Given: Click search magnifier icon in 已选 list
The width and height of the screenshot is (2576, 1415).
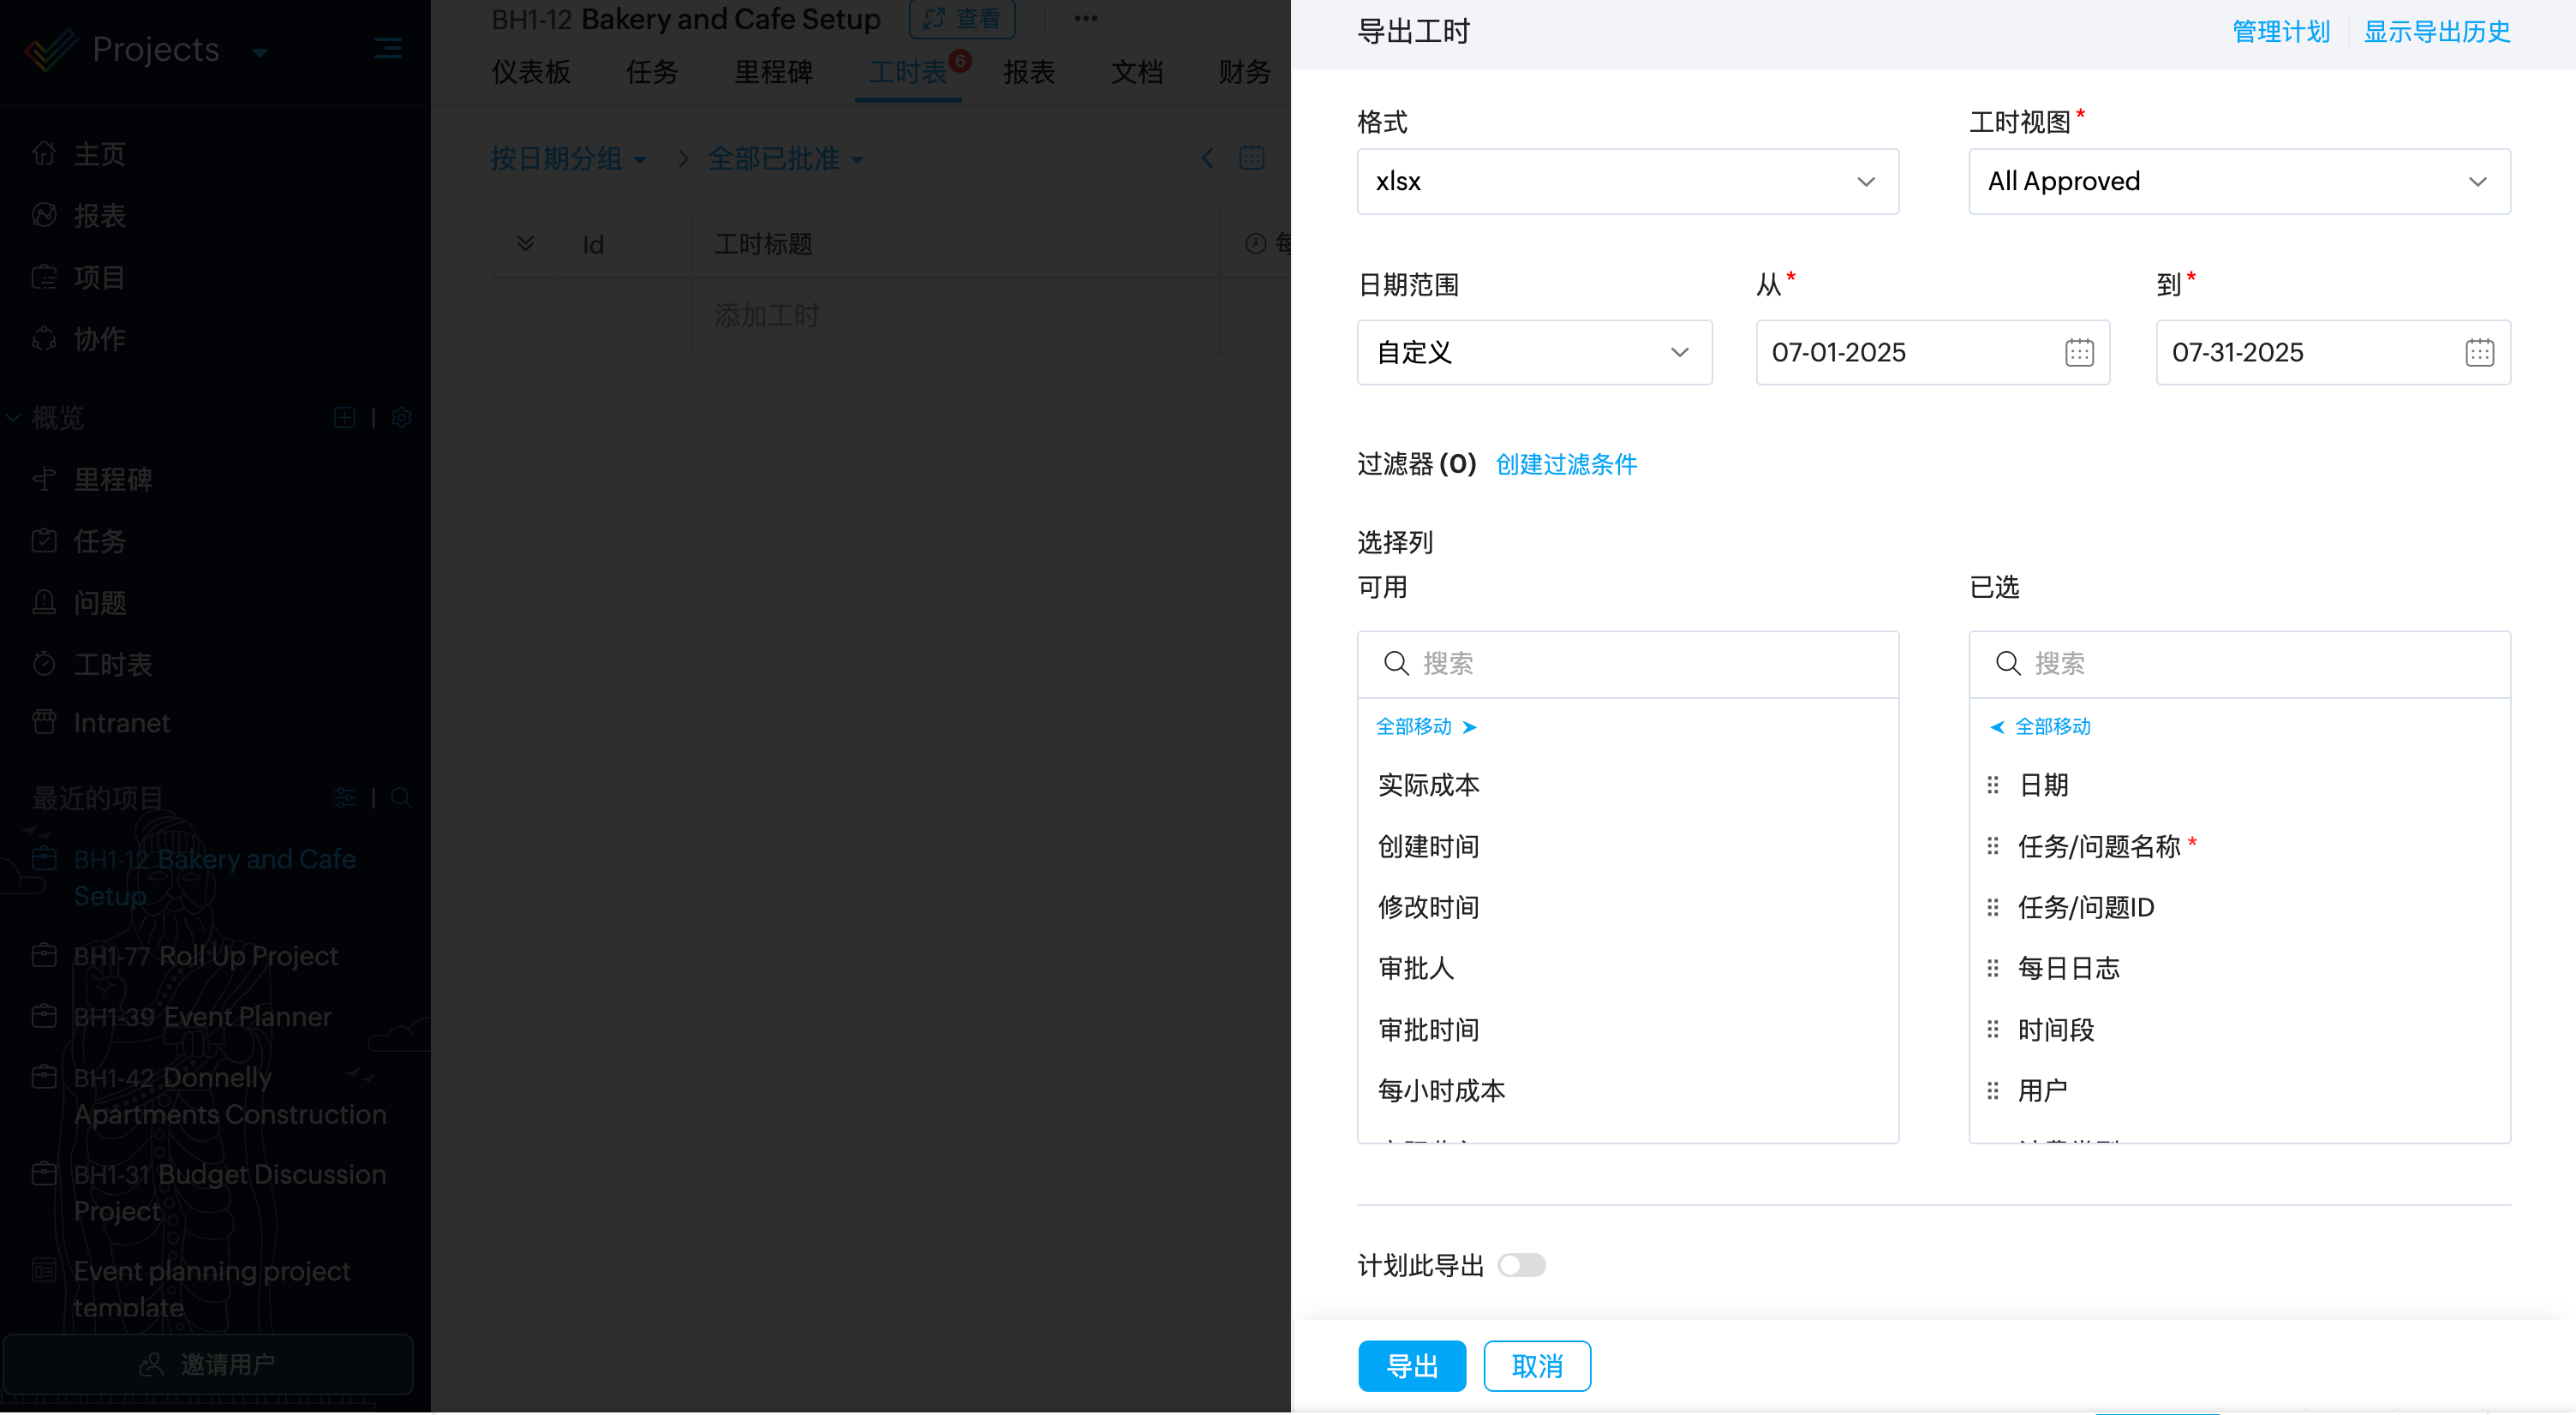Looking at the screenshot, I should pos(2008,664).
